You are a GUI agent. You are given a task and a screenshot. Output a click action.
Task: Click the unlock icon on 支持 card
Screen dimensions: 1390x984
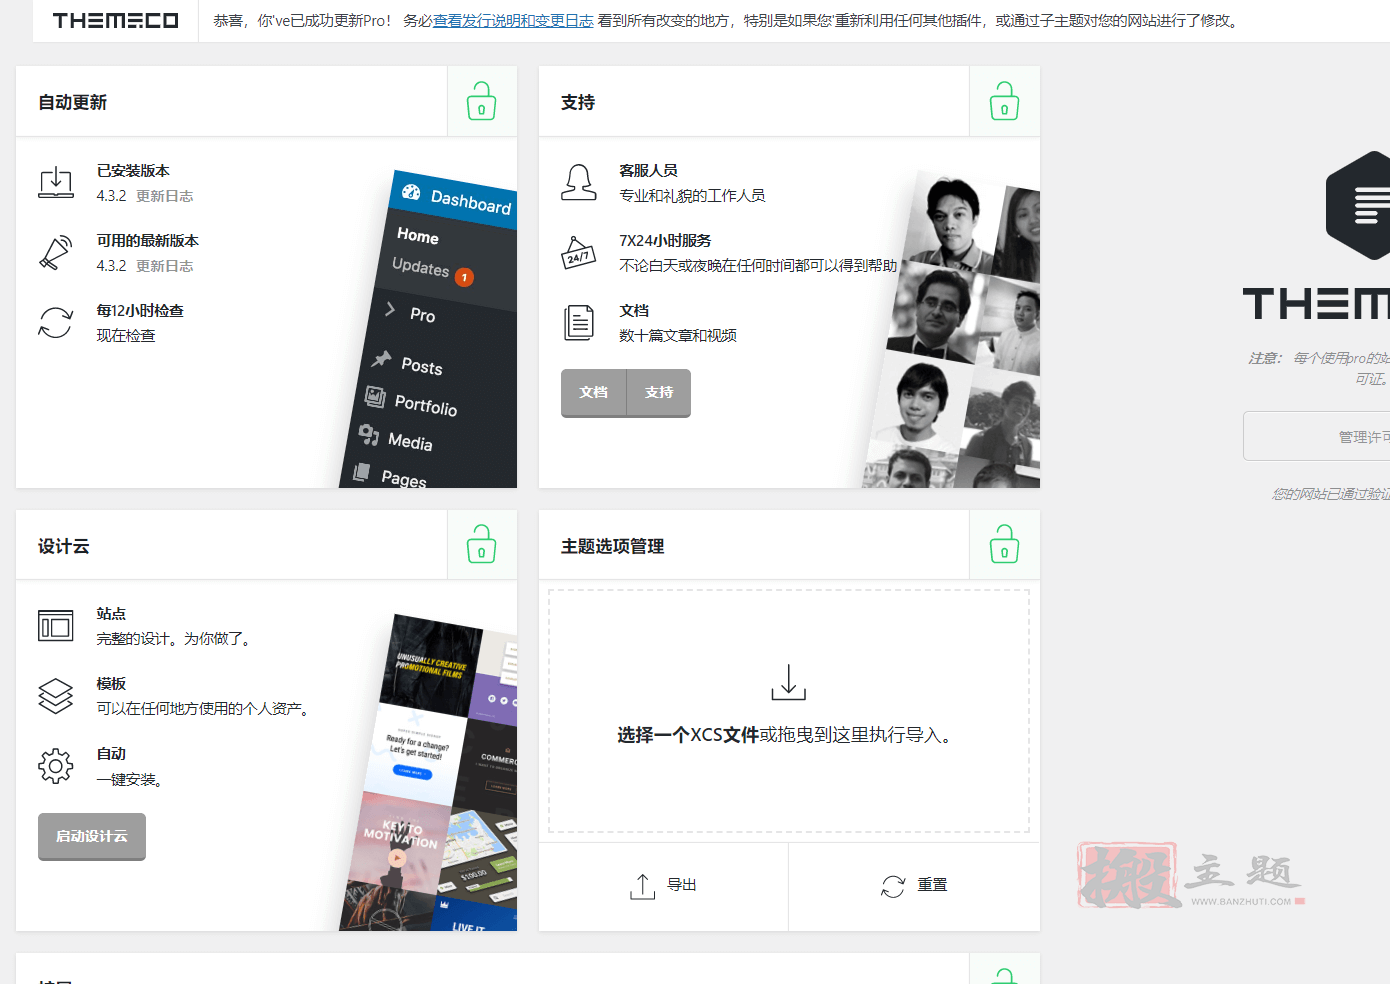coord(1005,101)
